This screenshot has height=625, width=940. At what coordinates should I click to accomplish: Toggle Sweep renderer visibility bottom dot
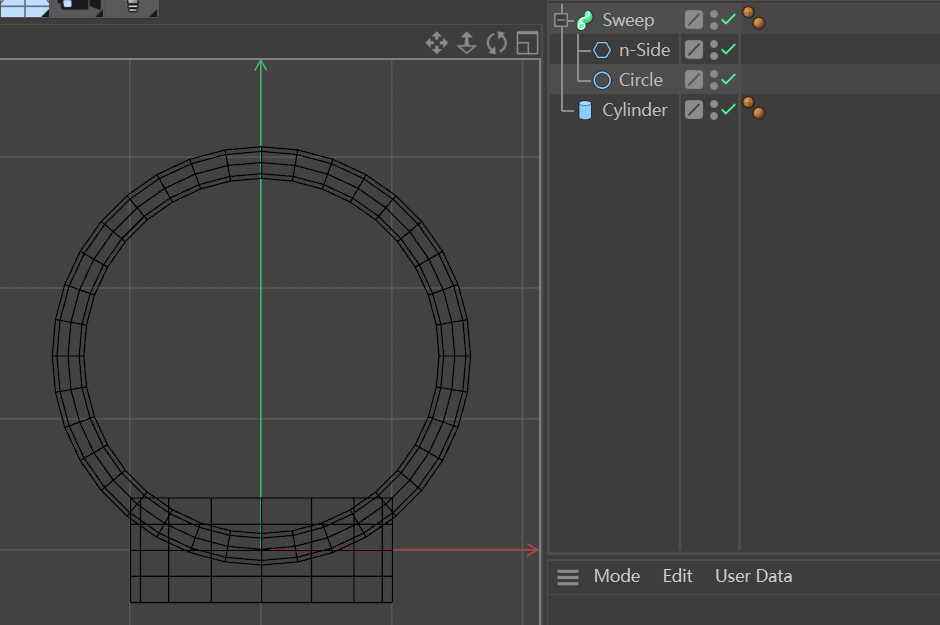pyautogui.click(x=713, y=25)
